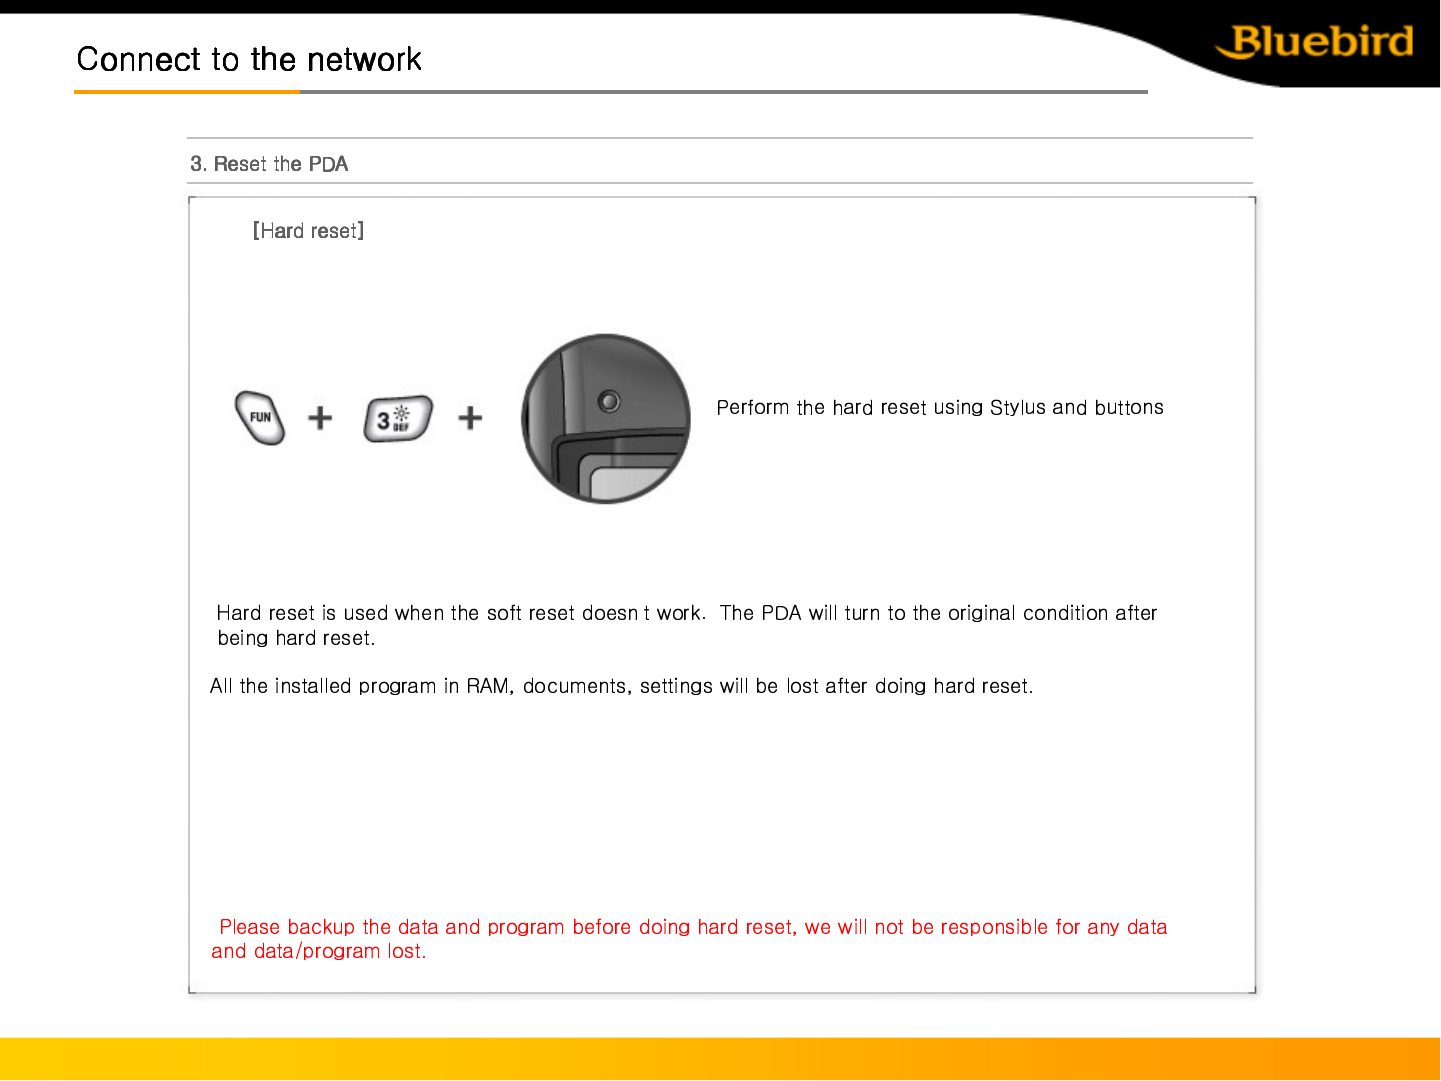
Task: Select the line 'All the installed program in RAM'
Action: click(x=621, y=686)
